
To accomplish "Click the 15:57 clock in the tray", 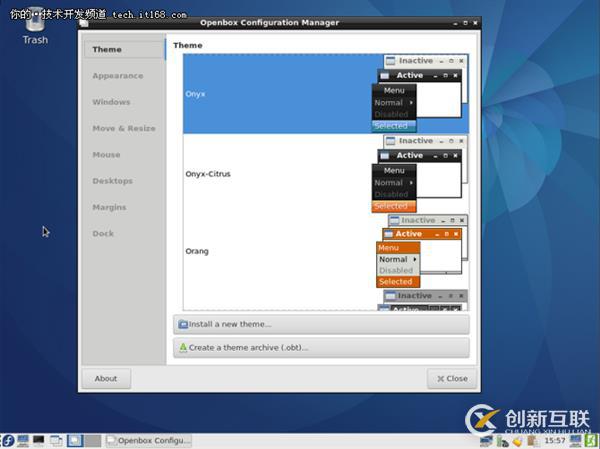I will (555, 441).
